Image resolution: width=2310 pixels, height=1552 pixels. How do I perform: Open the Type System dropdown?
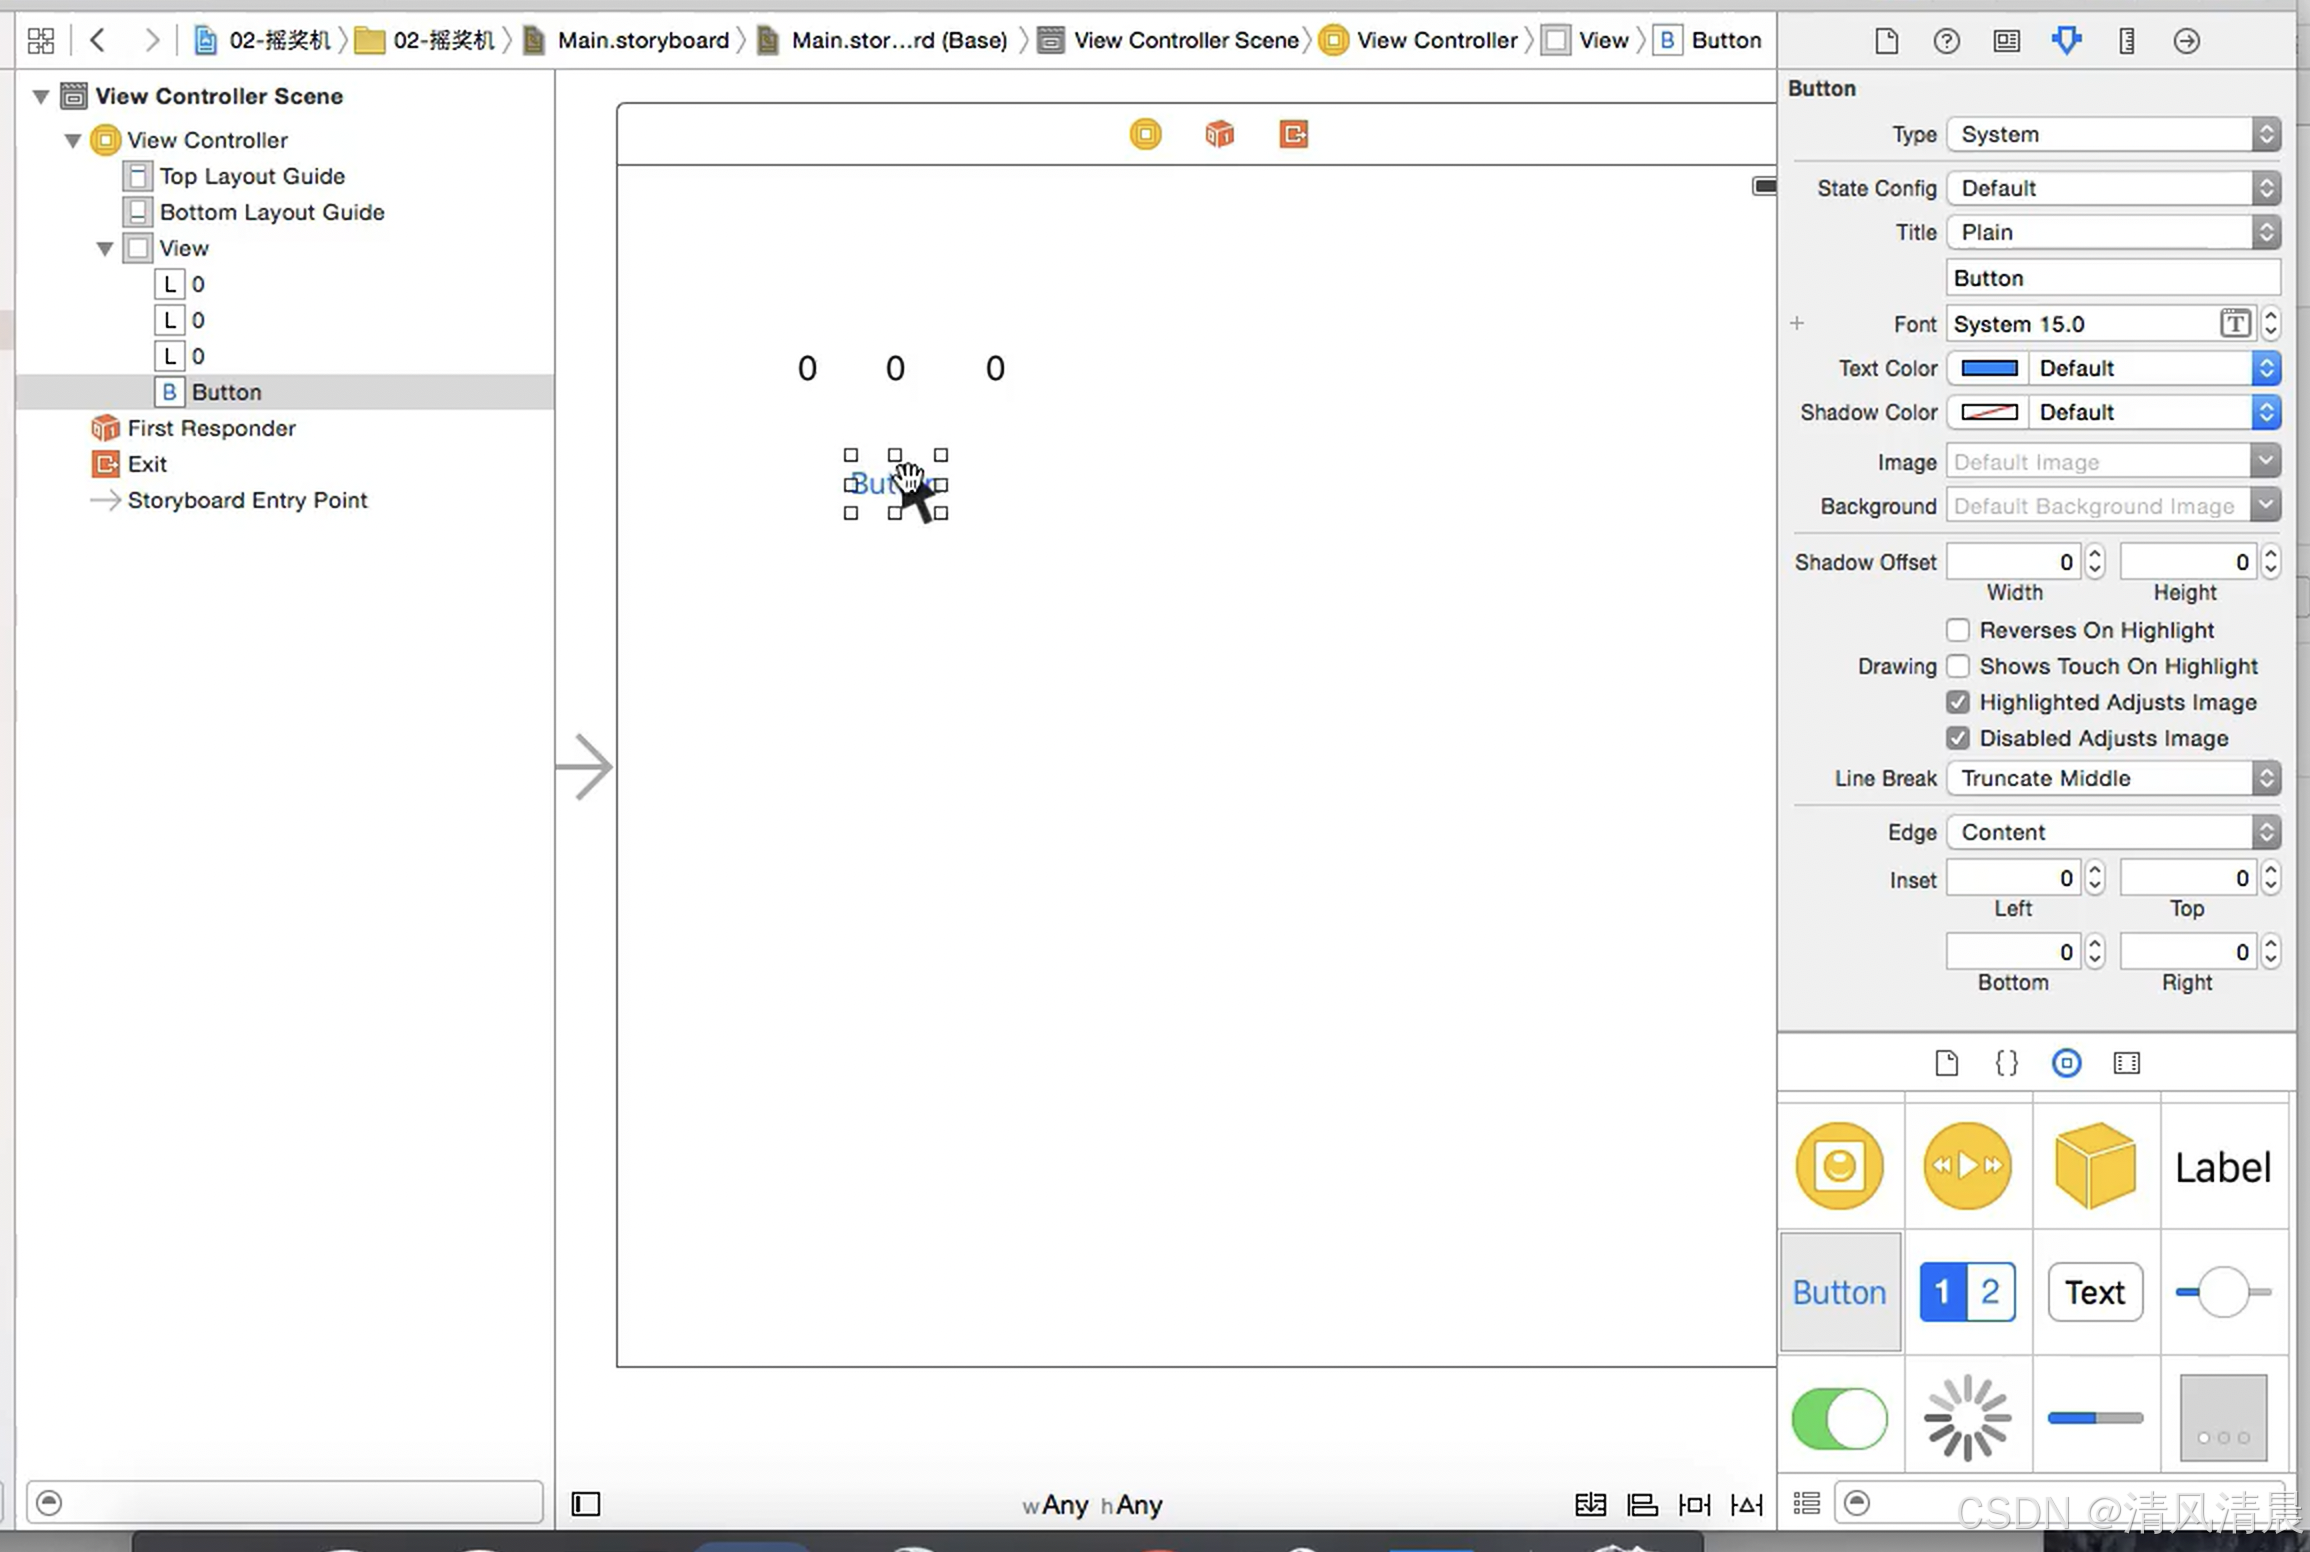pyautogui.click(x=2112, y=134)
